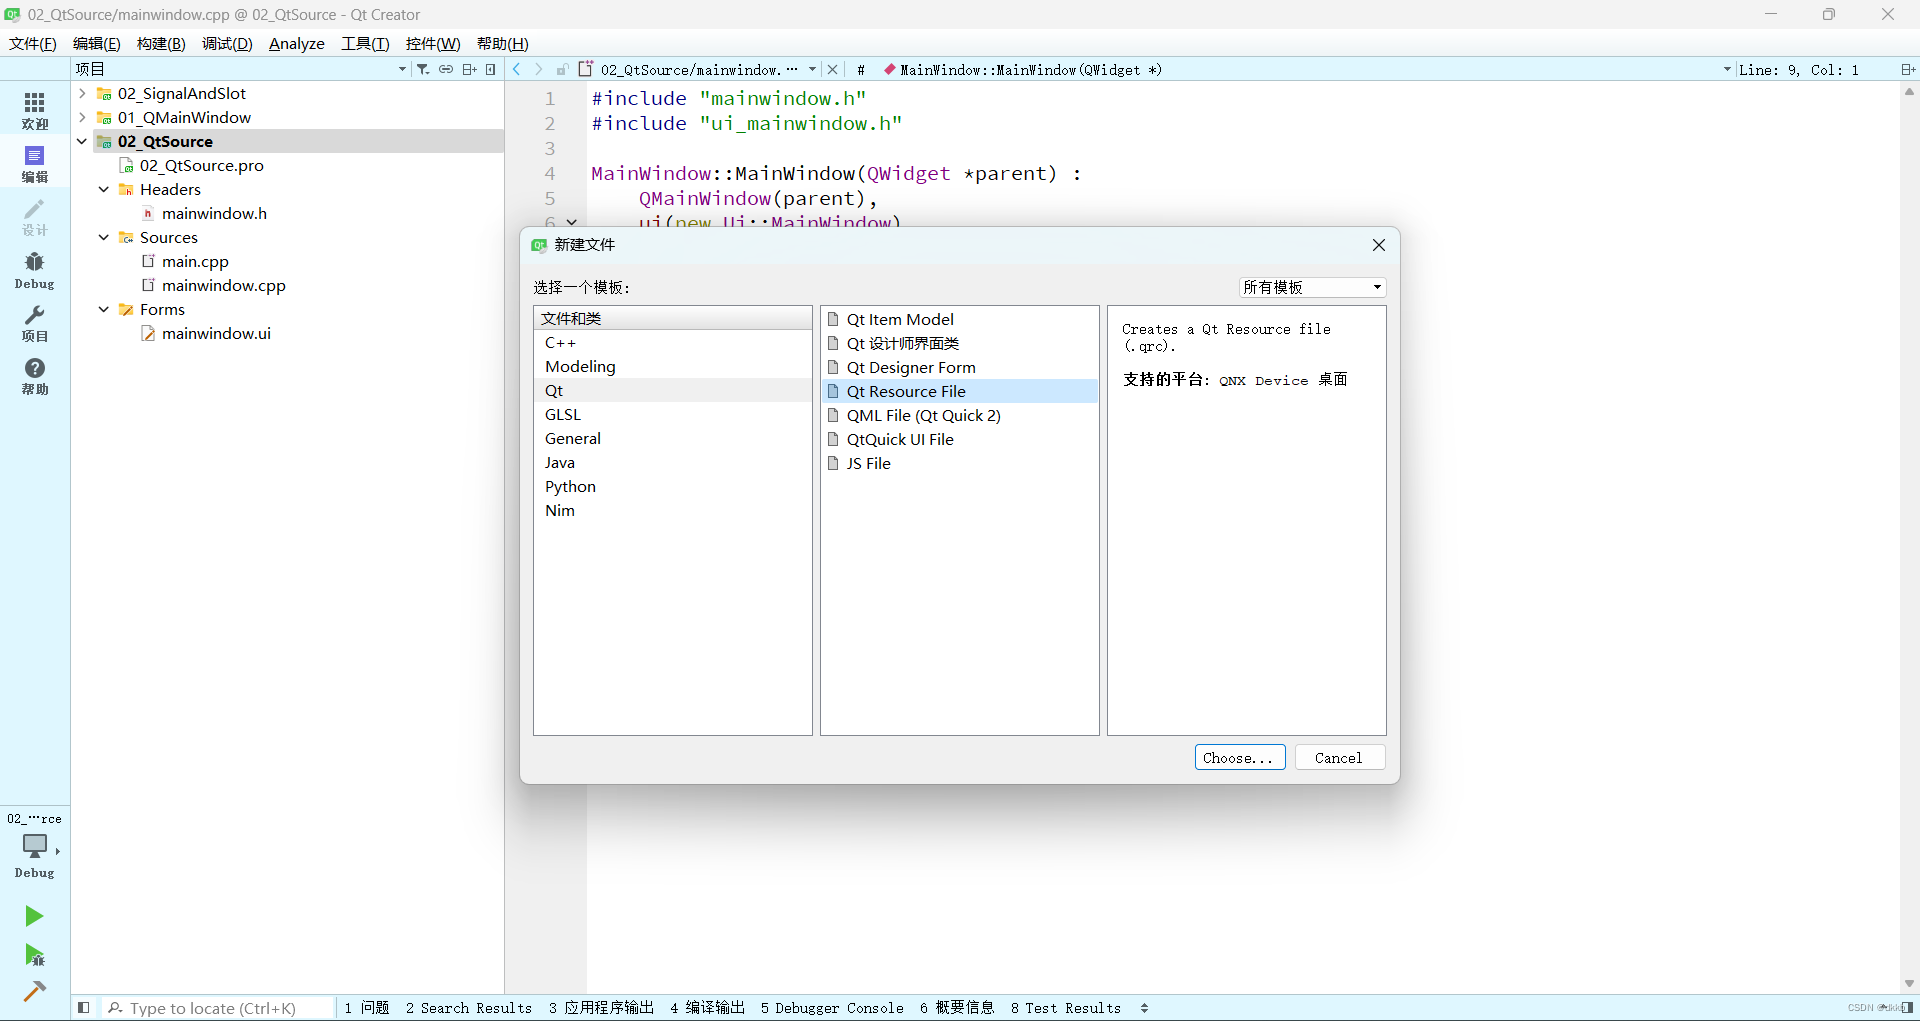1920x1021 pixels.
Task: Expand the 02_SignalAndSlot project
Action: pos(82,93)
